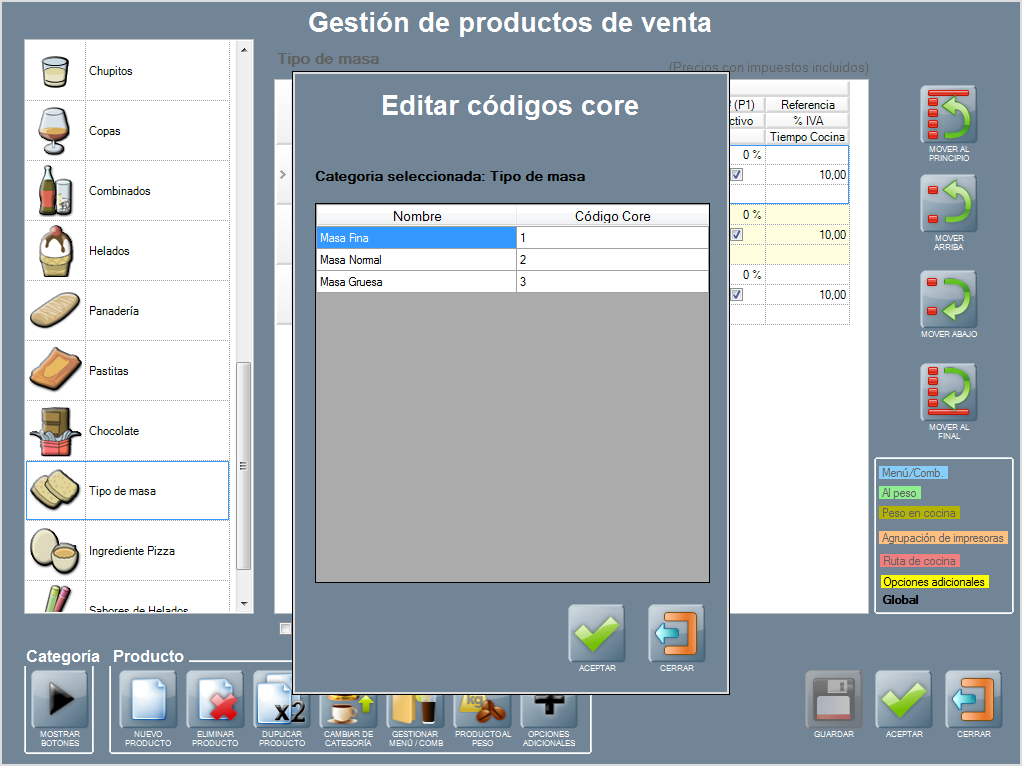Viewport: 1022px width, 766px height.
Task: Select the Helados category
Action: tap(127, 251)
